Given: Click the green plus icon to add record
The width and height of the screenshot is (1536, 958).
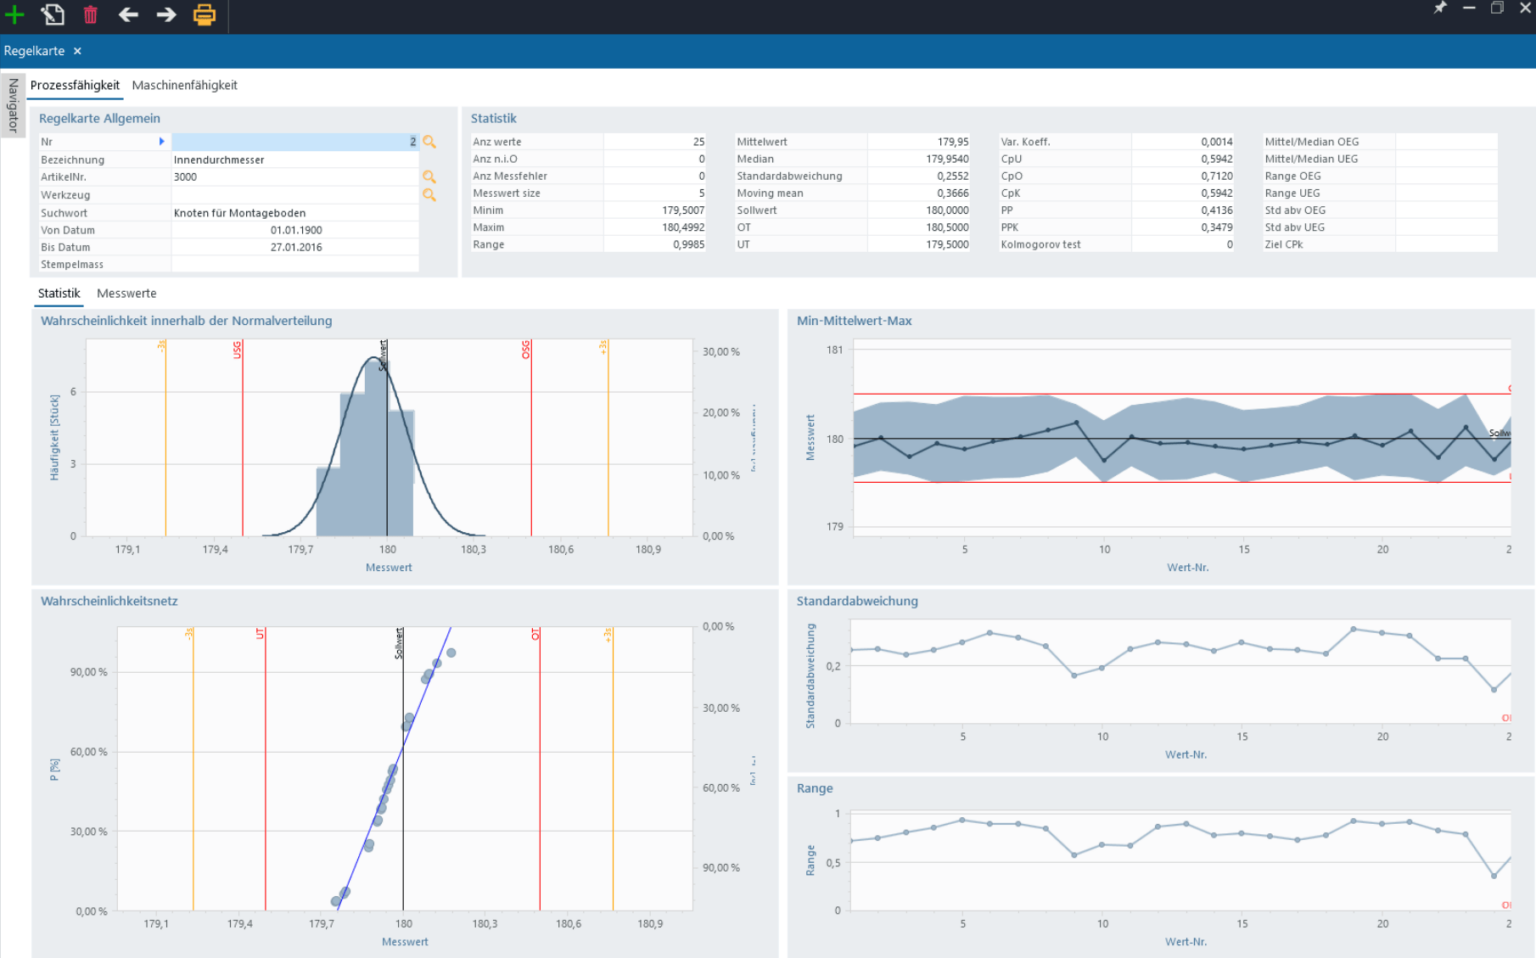Looking at the screenshot, I should click(x=15, y=15).
